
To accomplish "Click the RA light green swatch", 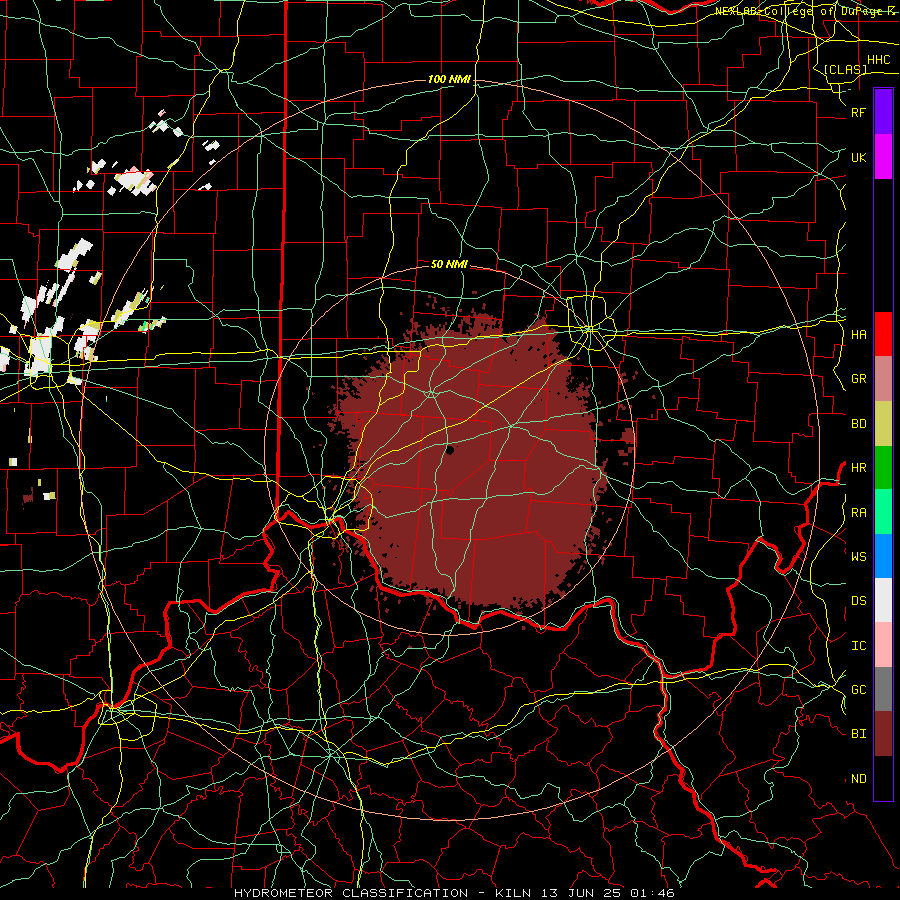I will [x=883, y=512].
